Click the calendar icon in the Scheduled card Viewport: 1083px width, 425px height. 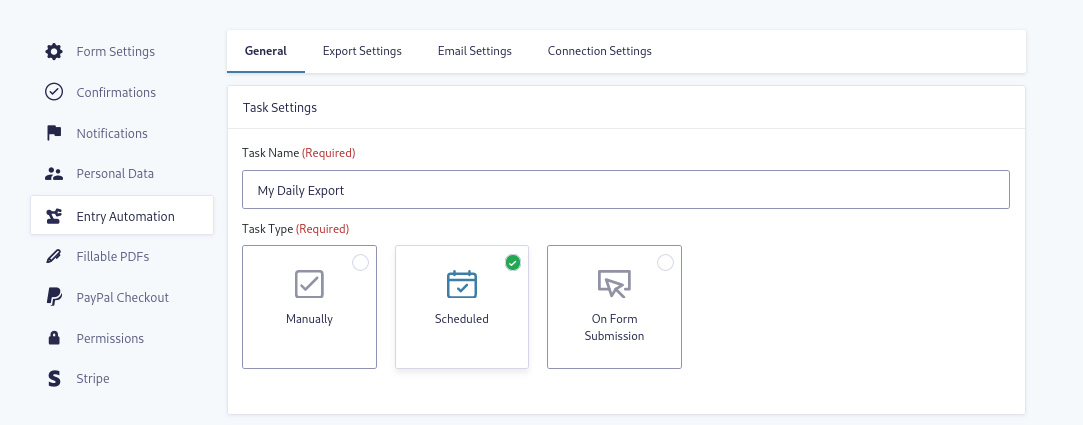click(x=461, y=285)
